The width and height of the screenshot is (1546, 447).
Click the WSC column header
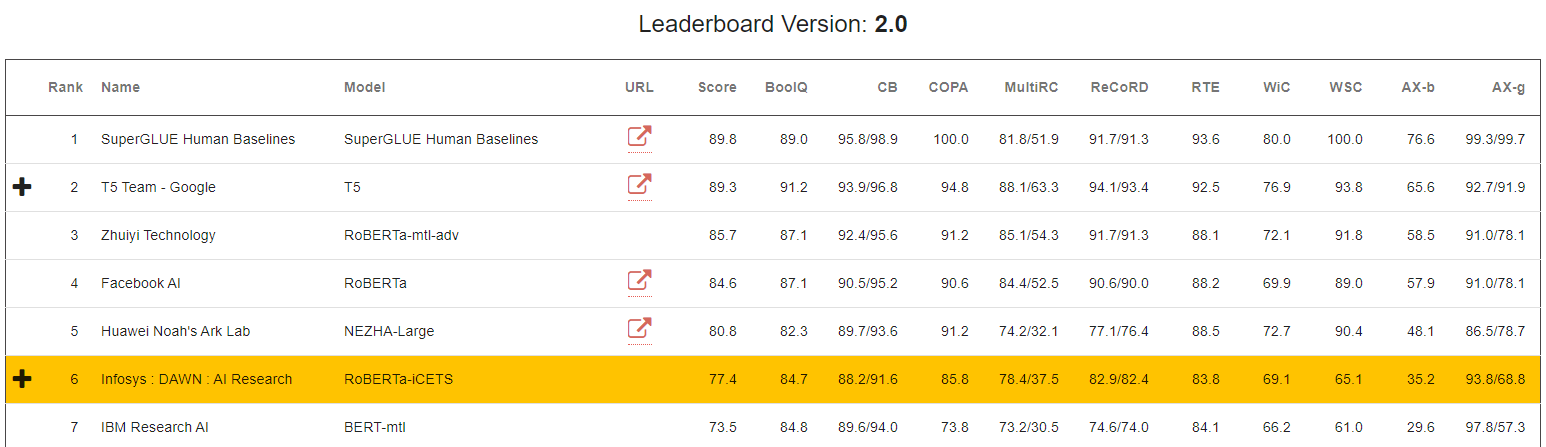1345,87
